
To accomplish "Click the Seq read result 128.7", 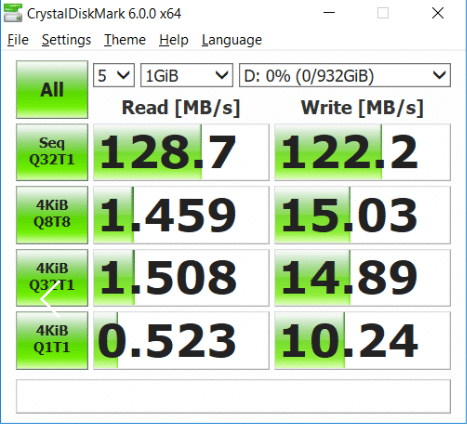I will click(181, 152).
